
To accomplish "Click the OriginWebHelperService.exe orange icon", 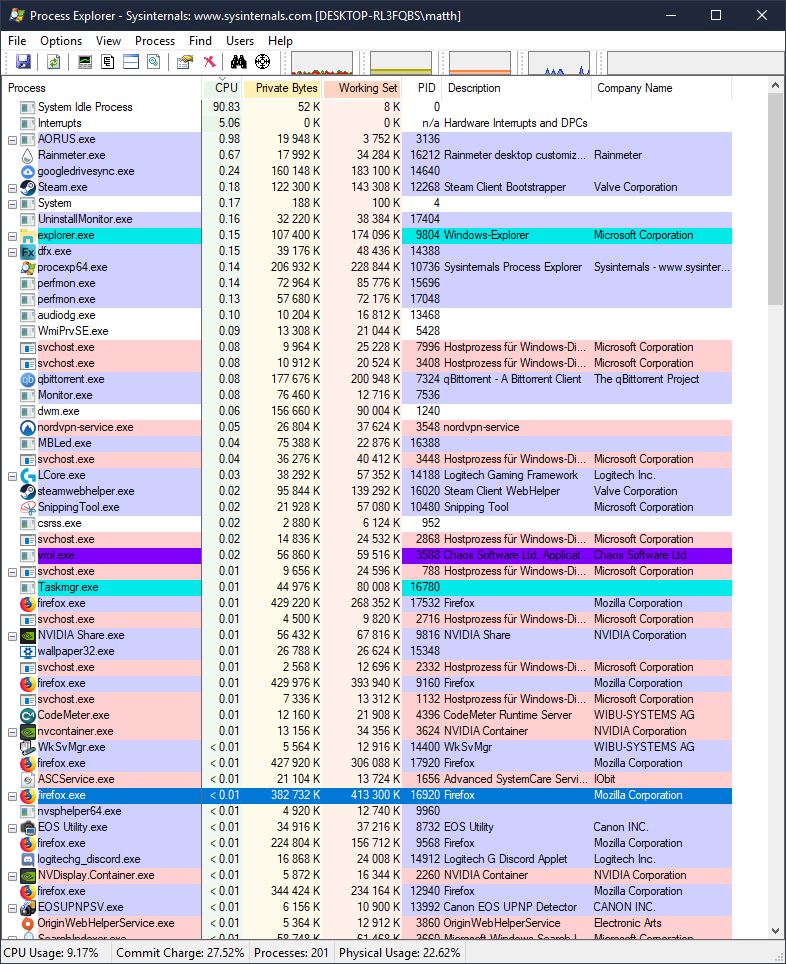I will 27,922.
